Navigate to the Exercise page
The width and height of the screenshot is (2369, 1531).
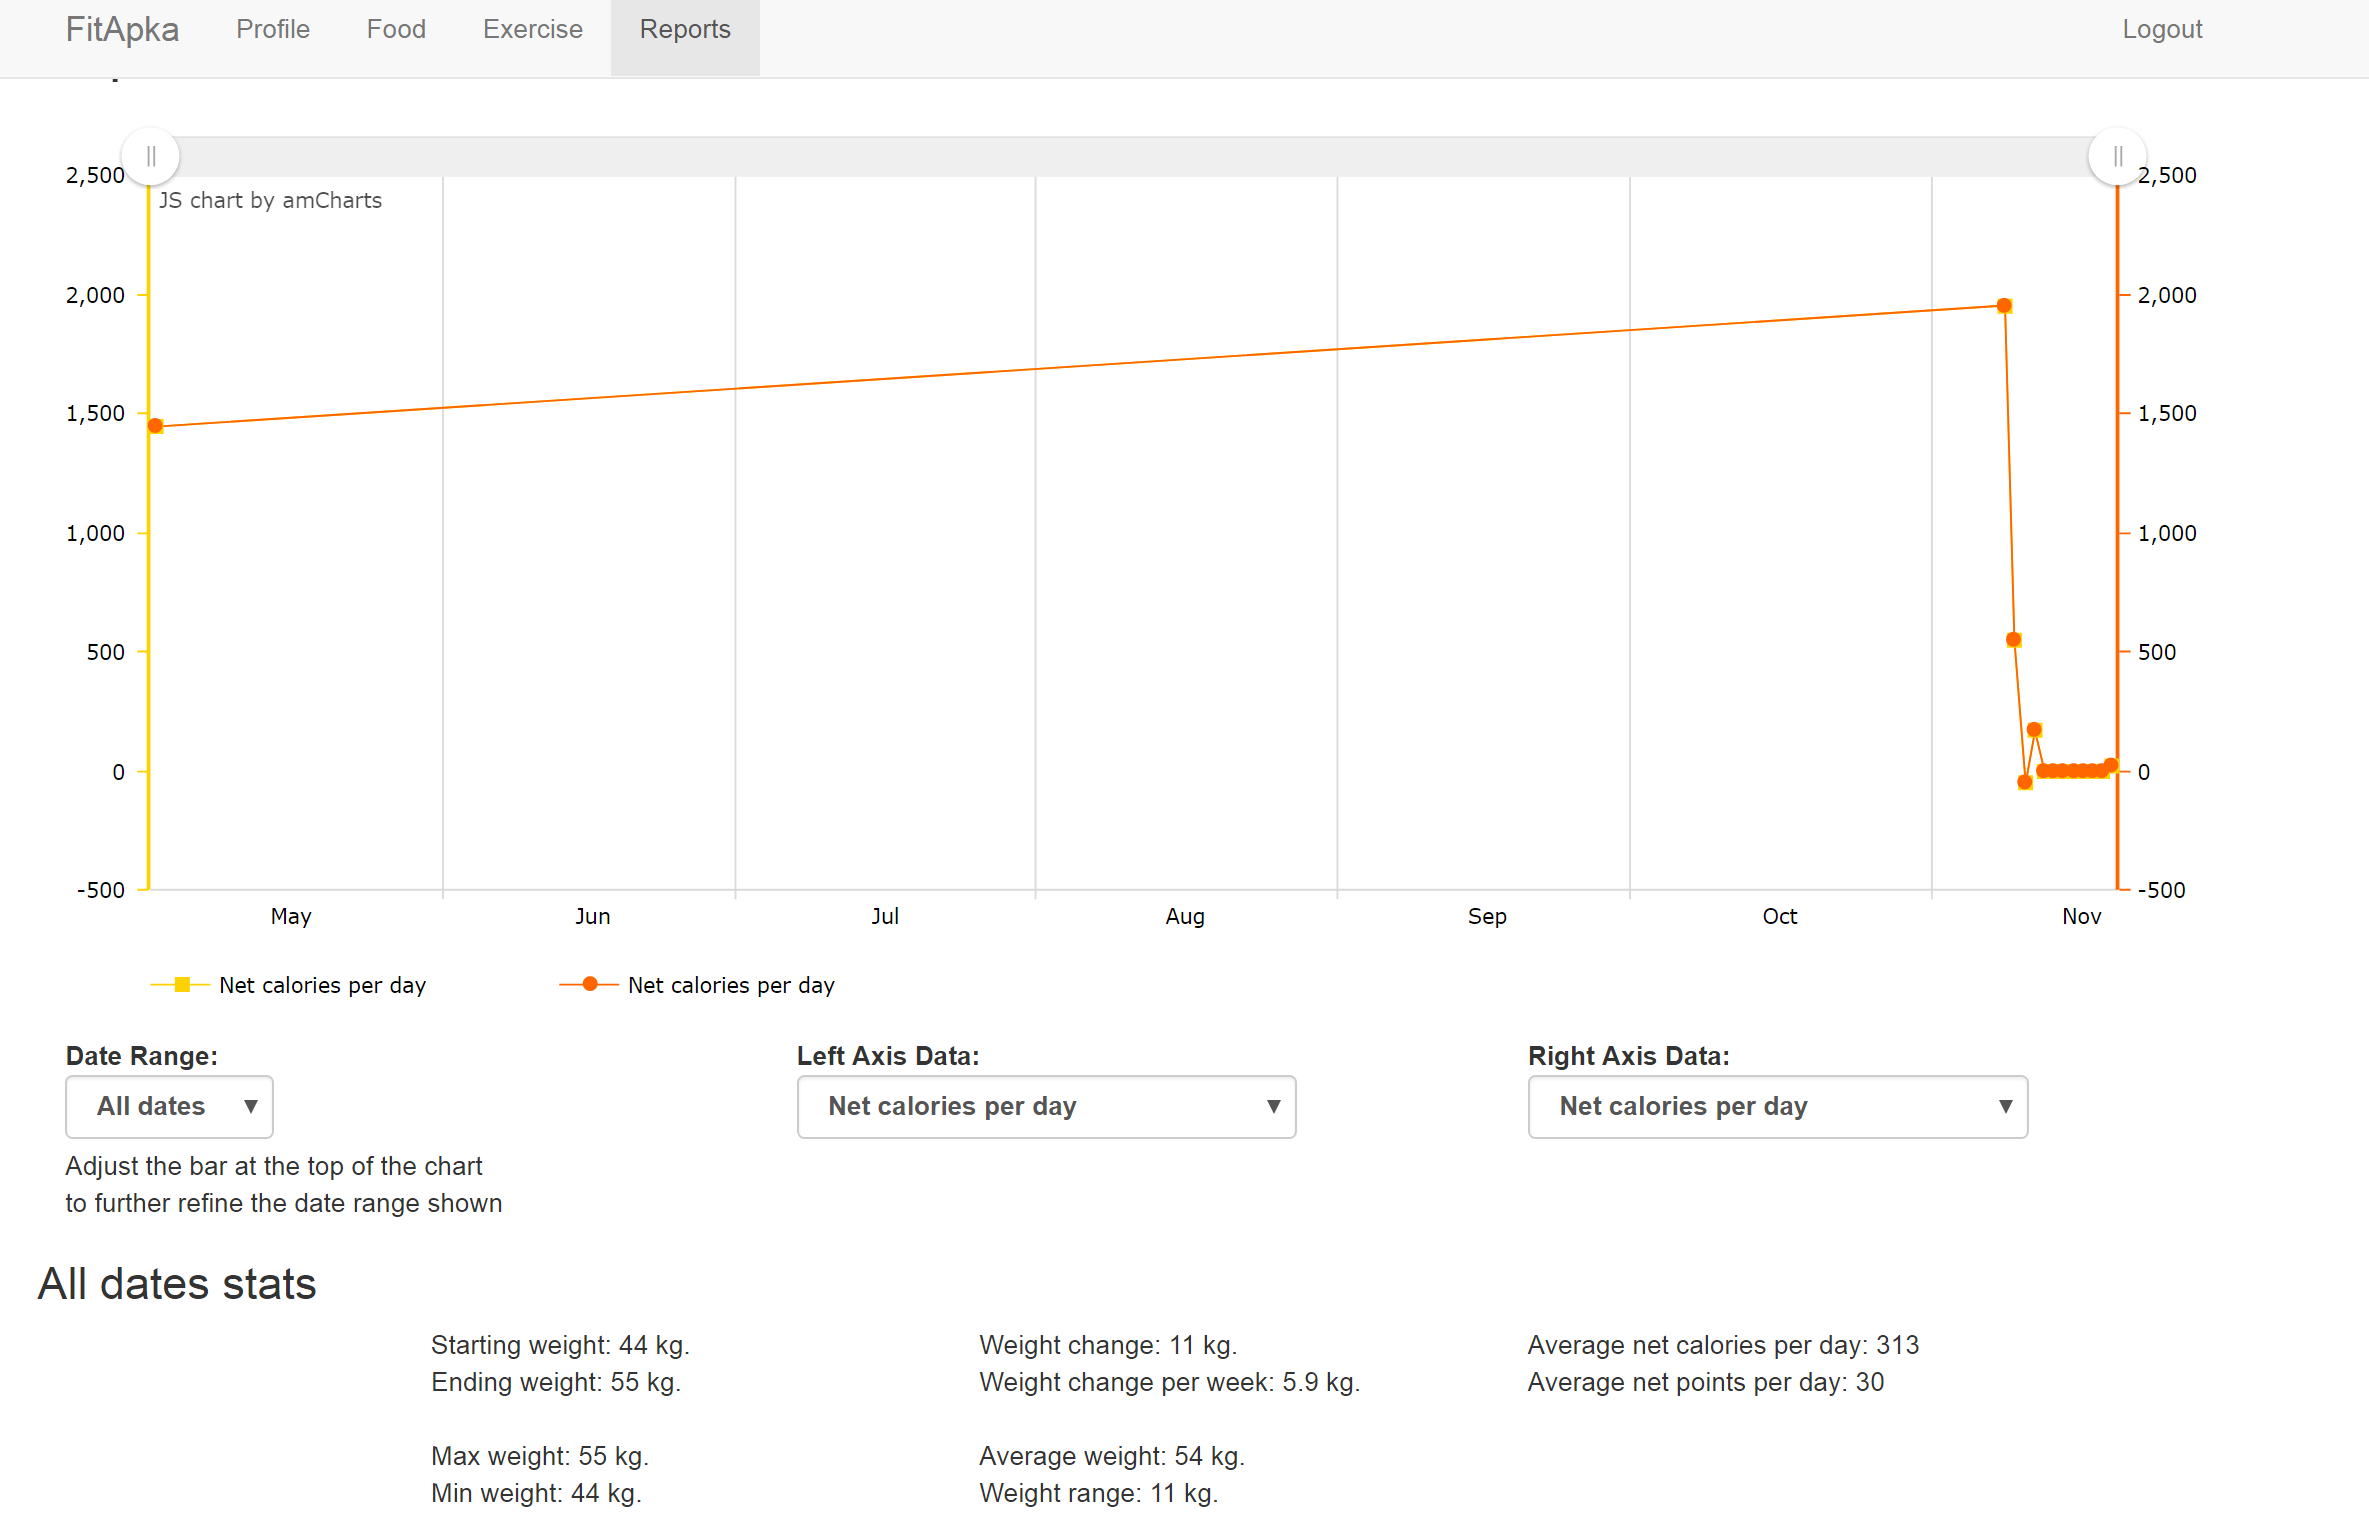[532, 30]
